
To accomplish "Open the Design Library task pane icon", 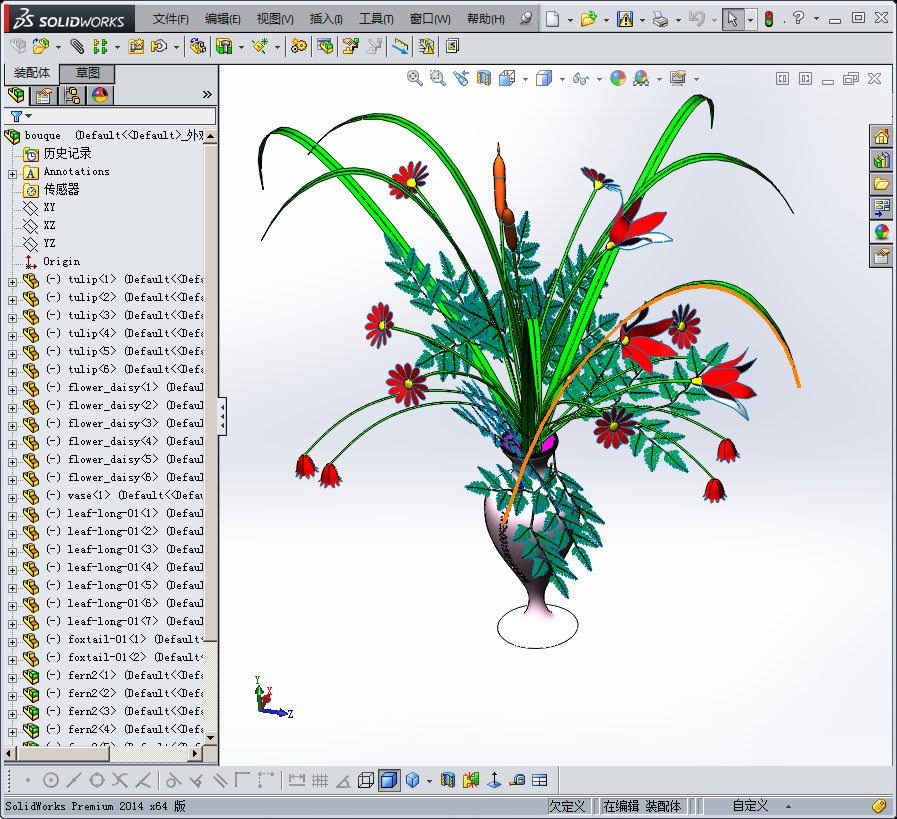I will 881,160.
